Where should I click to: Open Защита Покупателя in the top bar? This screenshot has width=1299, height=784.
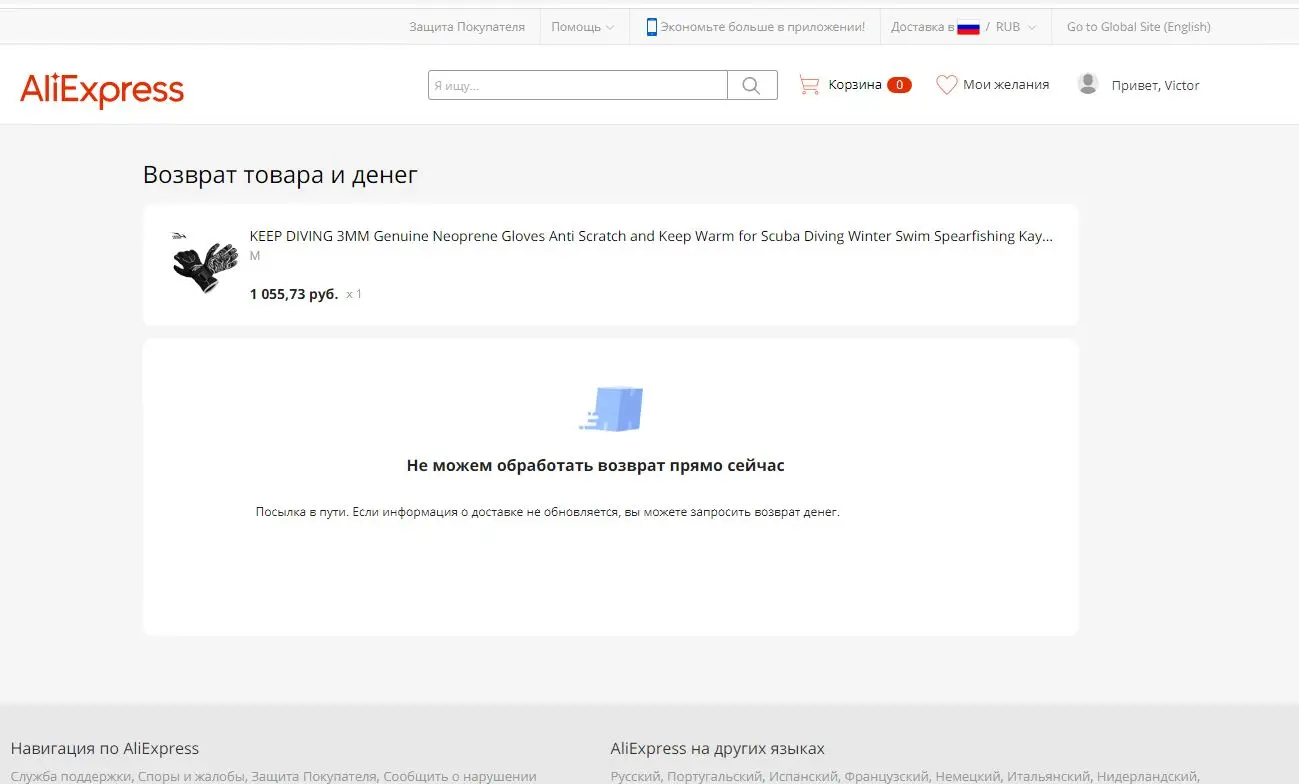(x=467, y=27)
